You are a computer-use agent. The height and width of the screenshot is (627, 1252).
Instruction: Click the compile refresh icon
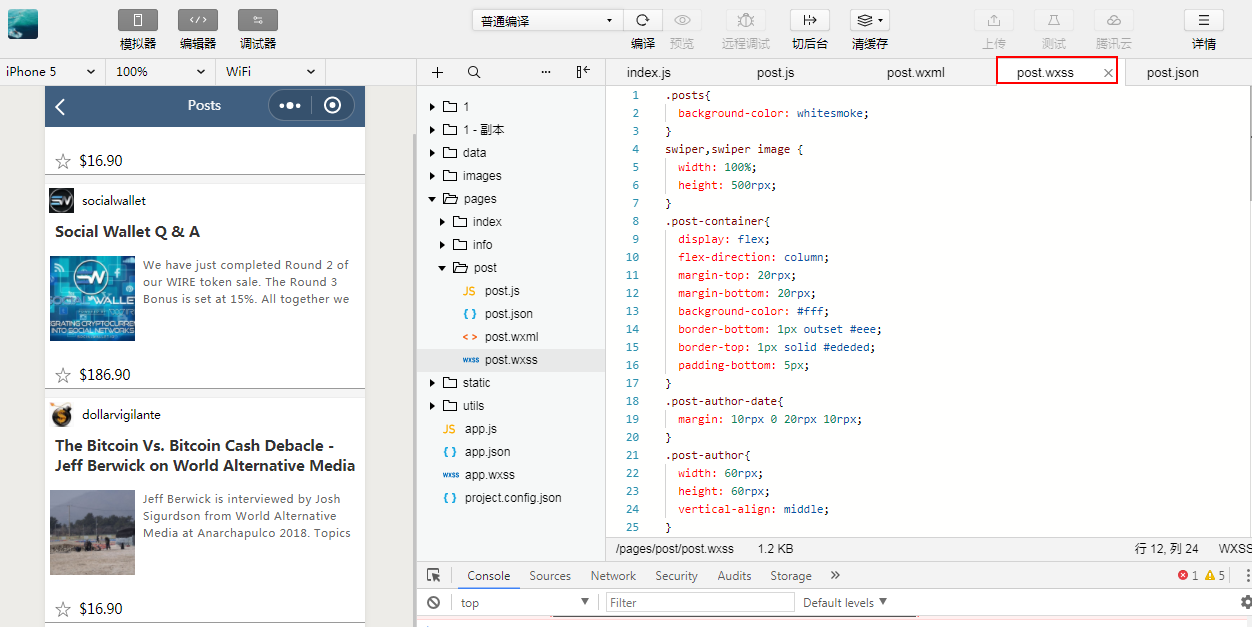tap(642, 20)
